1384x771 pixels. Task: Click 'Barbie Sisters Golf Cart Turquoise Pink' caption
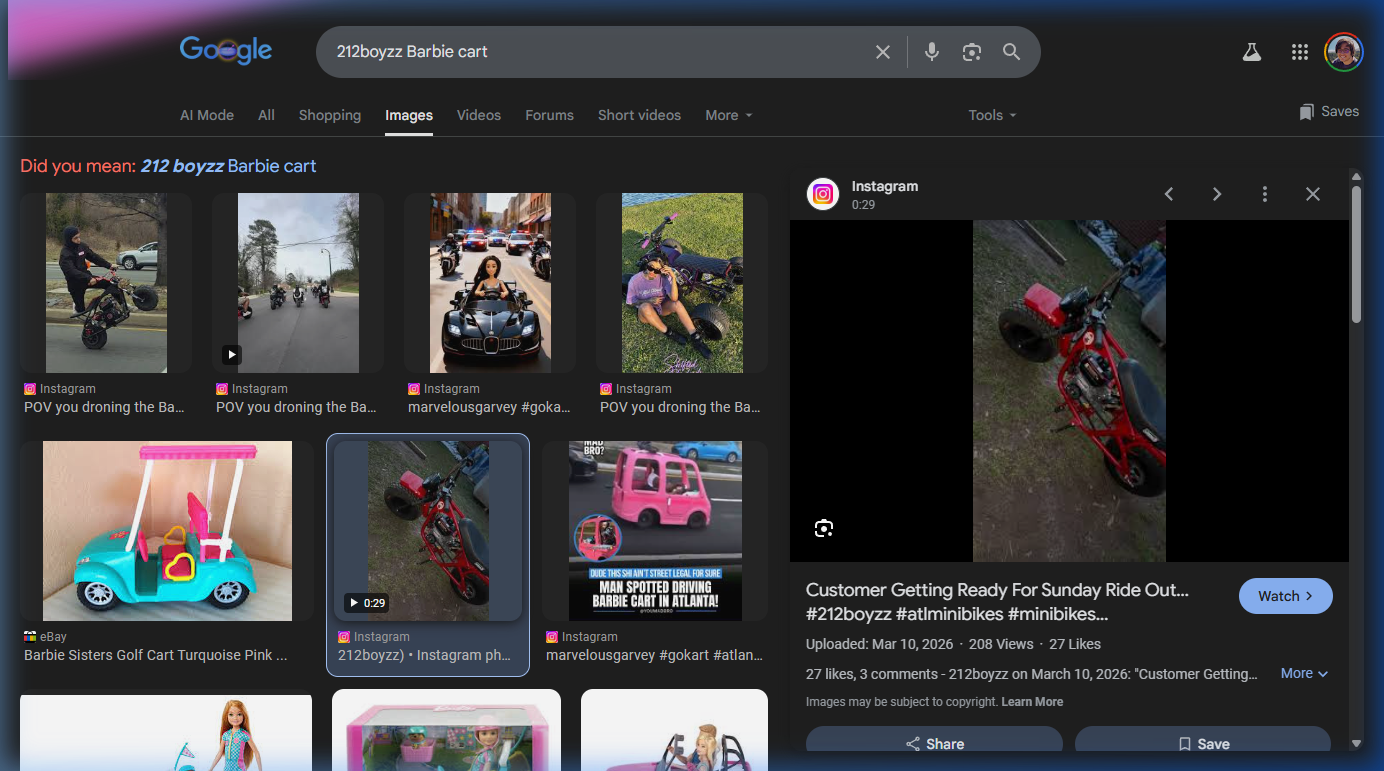click(156, 656)
